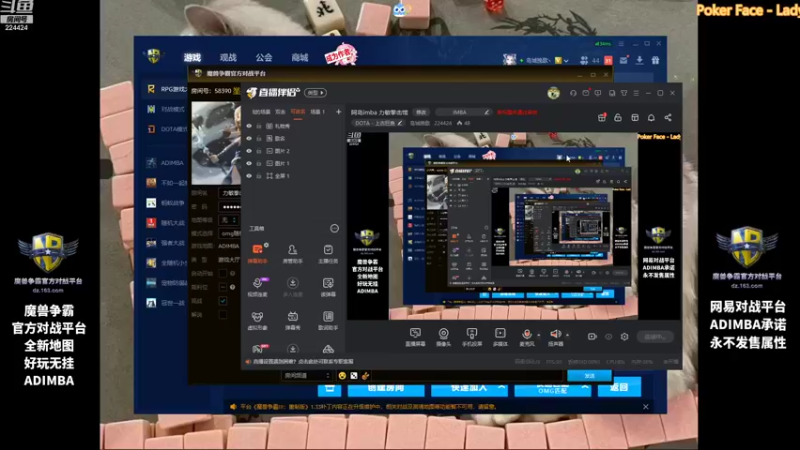This screenshot has height=450, width=800.
Task: Open the 房管助手 tool
Action: coord(292,253)
